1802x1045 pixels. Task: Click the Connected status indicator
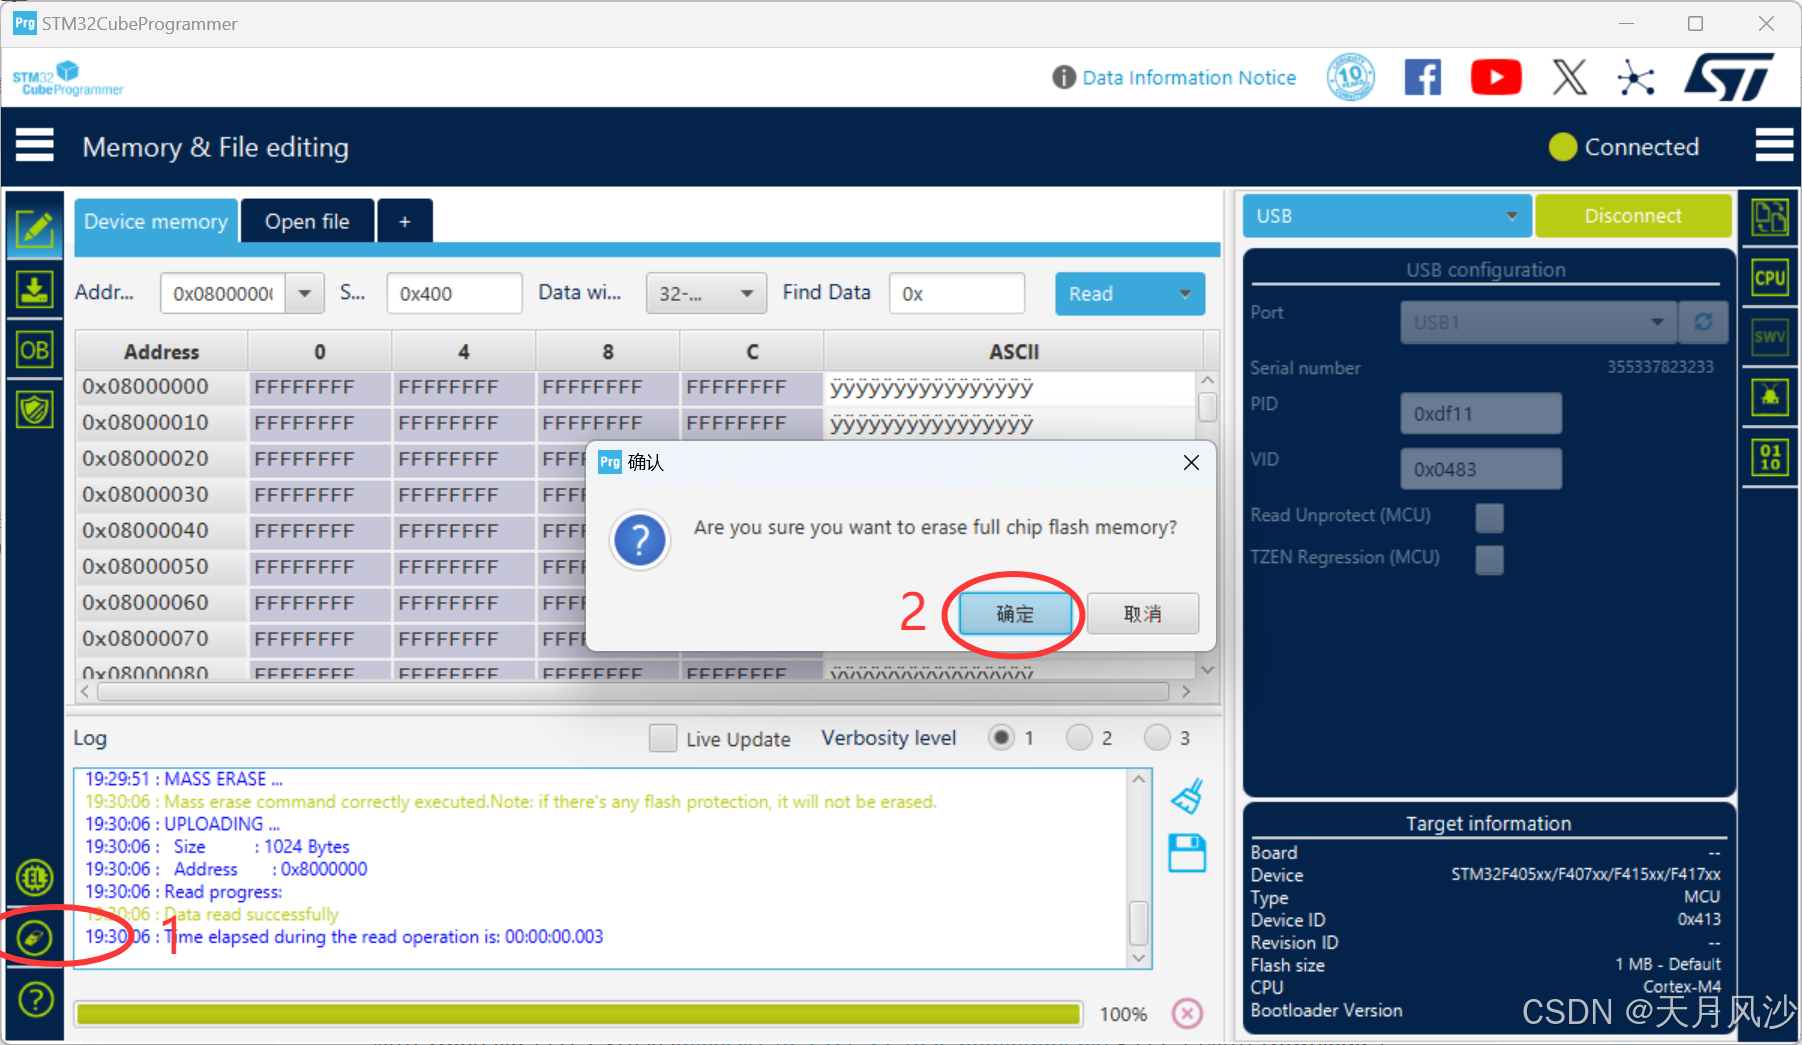[1624, 147]
